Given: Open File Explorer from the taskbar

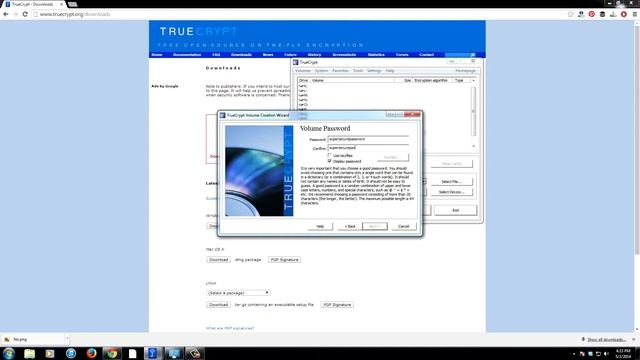Looking at the screenshot, I should 29,353.
